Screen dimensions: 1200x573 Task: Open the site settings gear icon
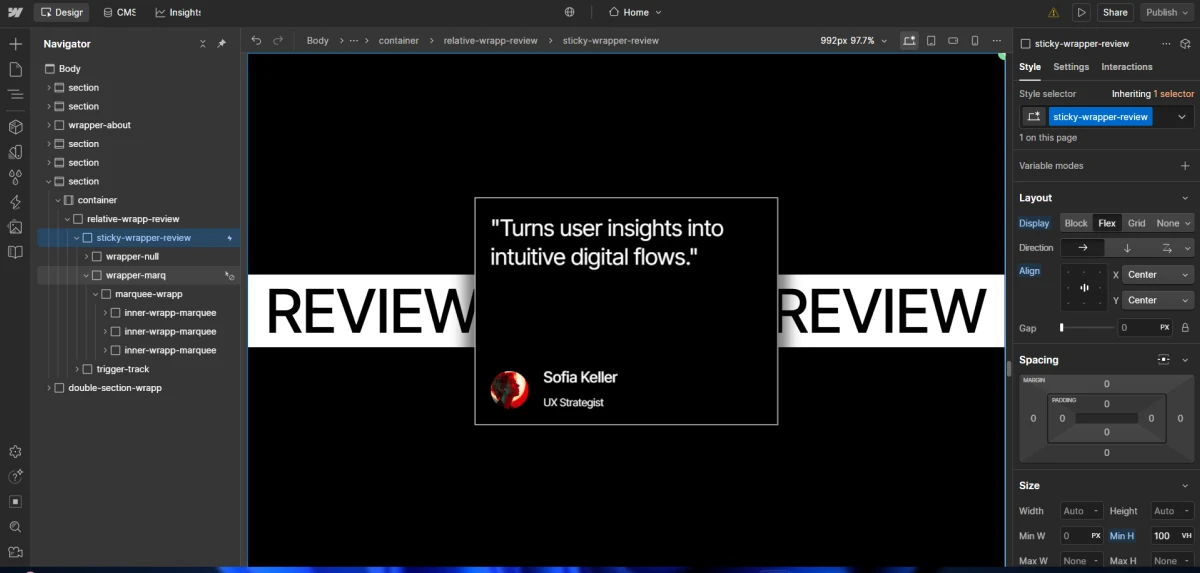coord(15,452)
